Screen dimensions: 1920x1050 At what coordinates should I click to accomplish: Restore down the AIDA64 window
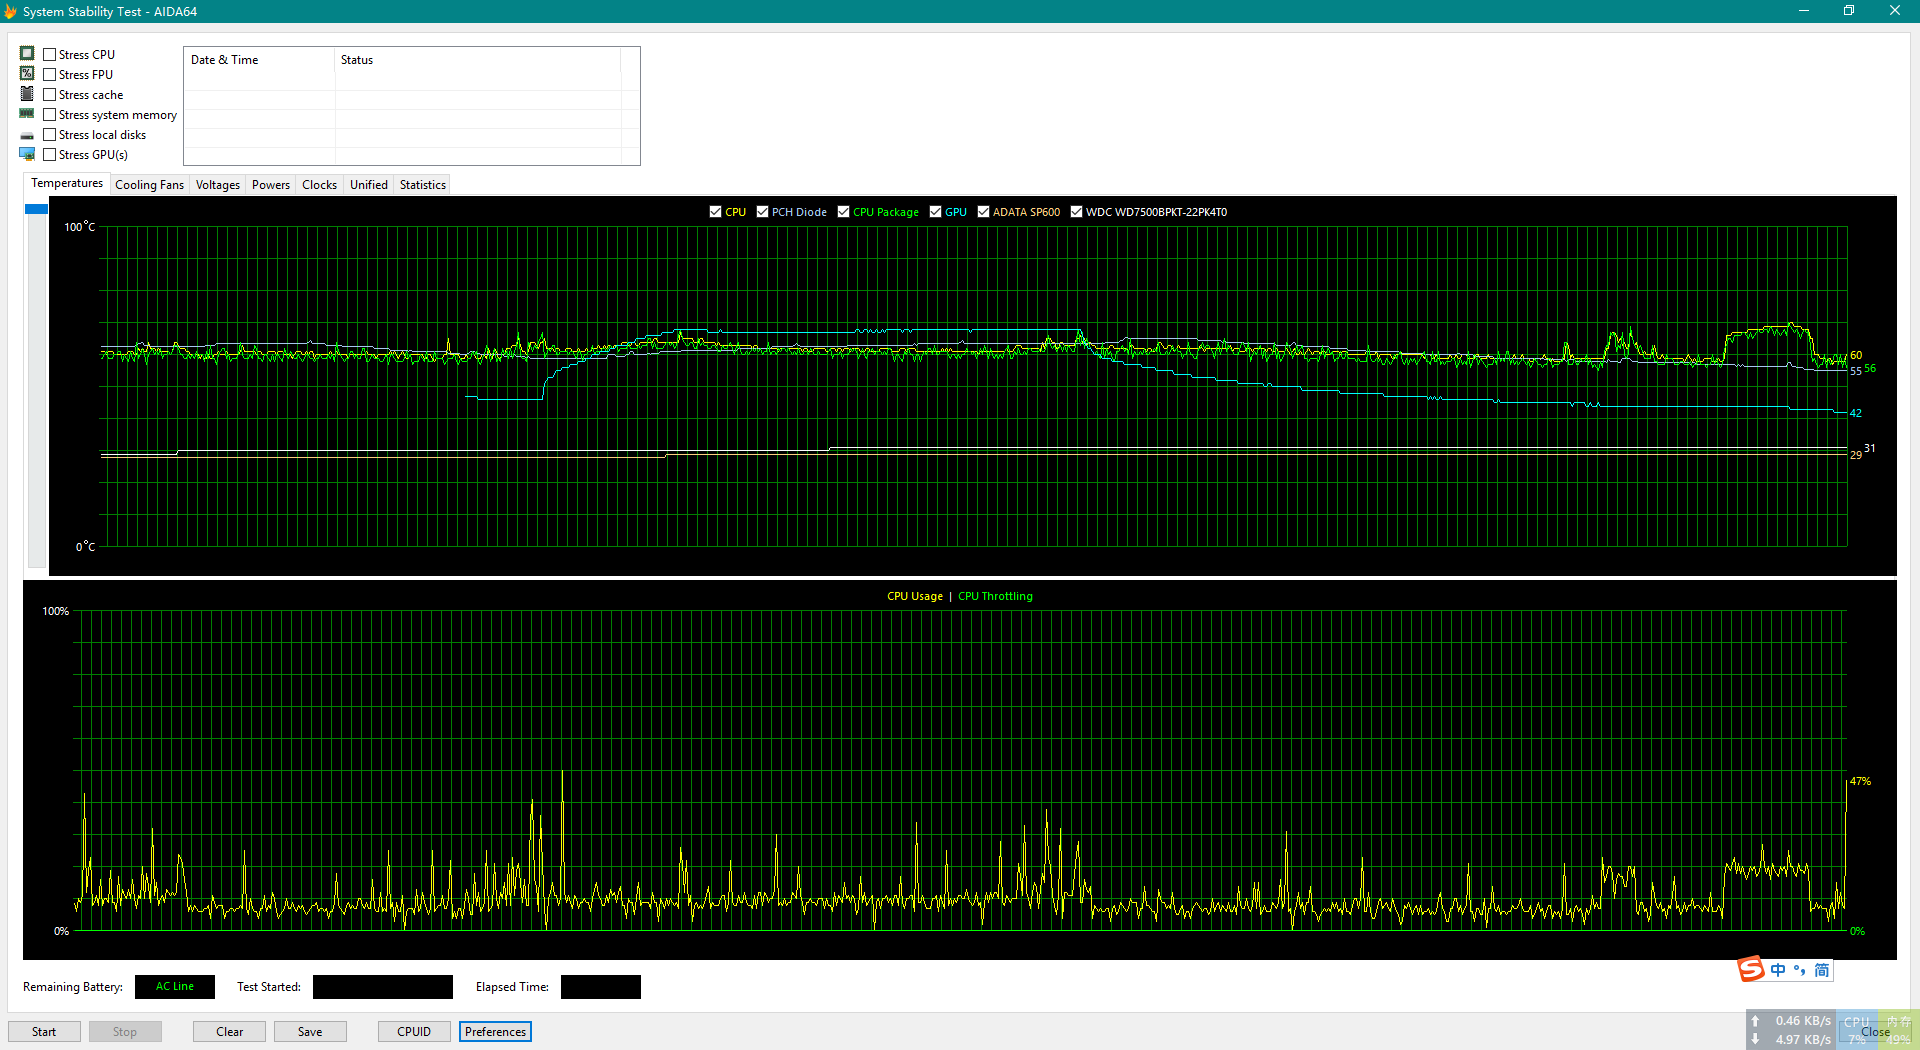(x=1849, y=11)
